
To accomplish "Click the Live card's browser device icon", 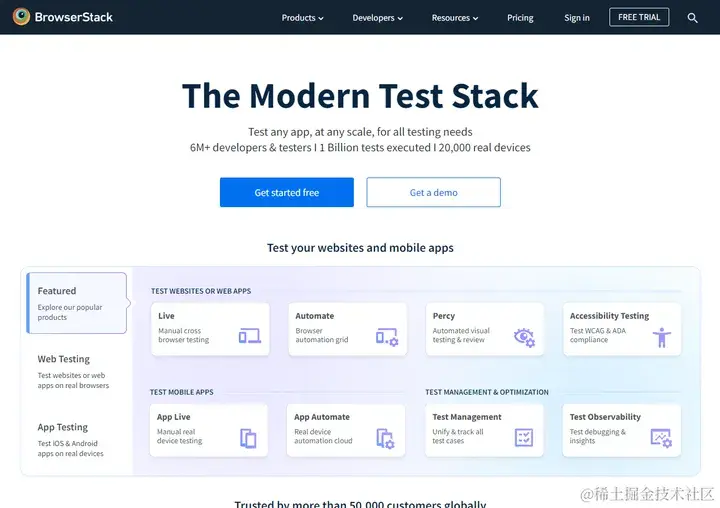I will tap(250, 336).
